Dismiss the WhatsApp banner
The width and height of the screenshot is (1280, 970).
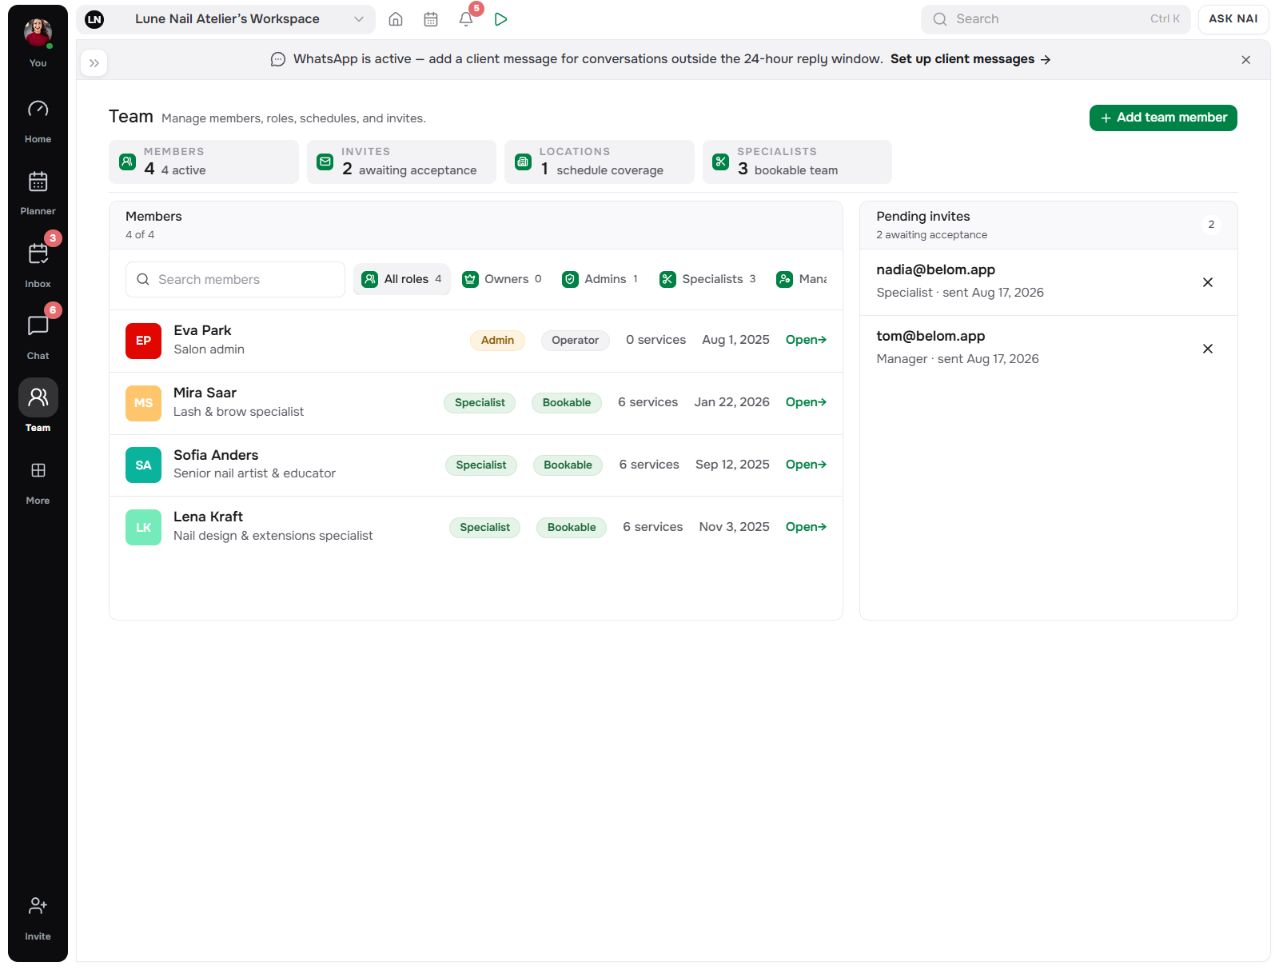click(1246, 60)
